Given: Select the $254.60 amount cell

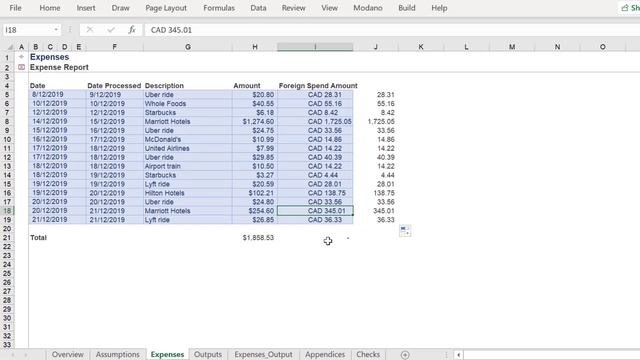Looking at the screenshot, I should (x=255, y=211).
